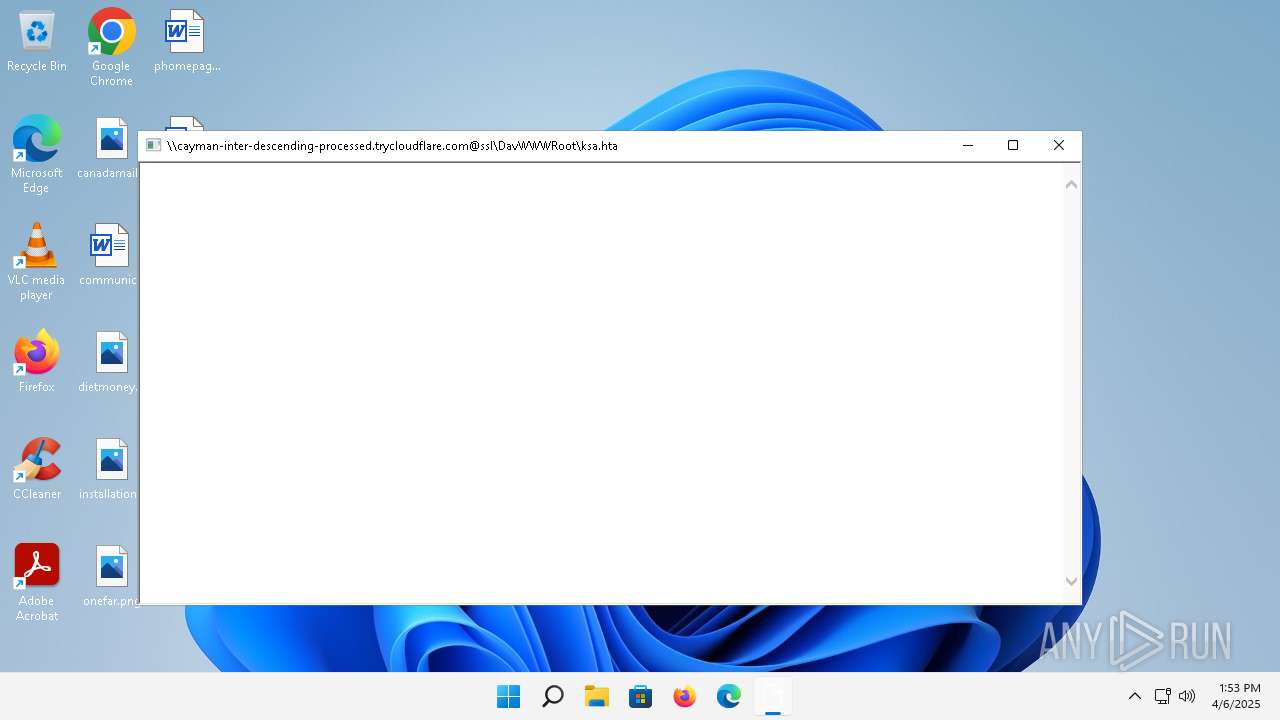Click the HTA window title bar icon
The image size is (1280, 720).
(154, 146)
